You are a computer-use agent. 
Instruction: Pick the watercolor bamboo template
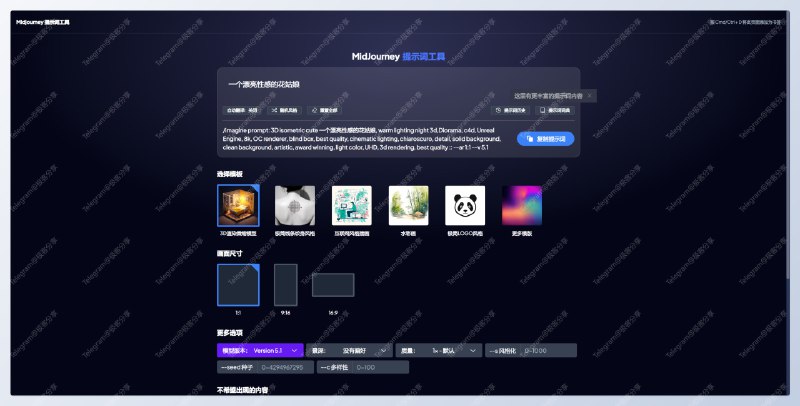coord(408,206)
